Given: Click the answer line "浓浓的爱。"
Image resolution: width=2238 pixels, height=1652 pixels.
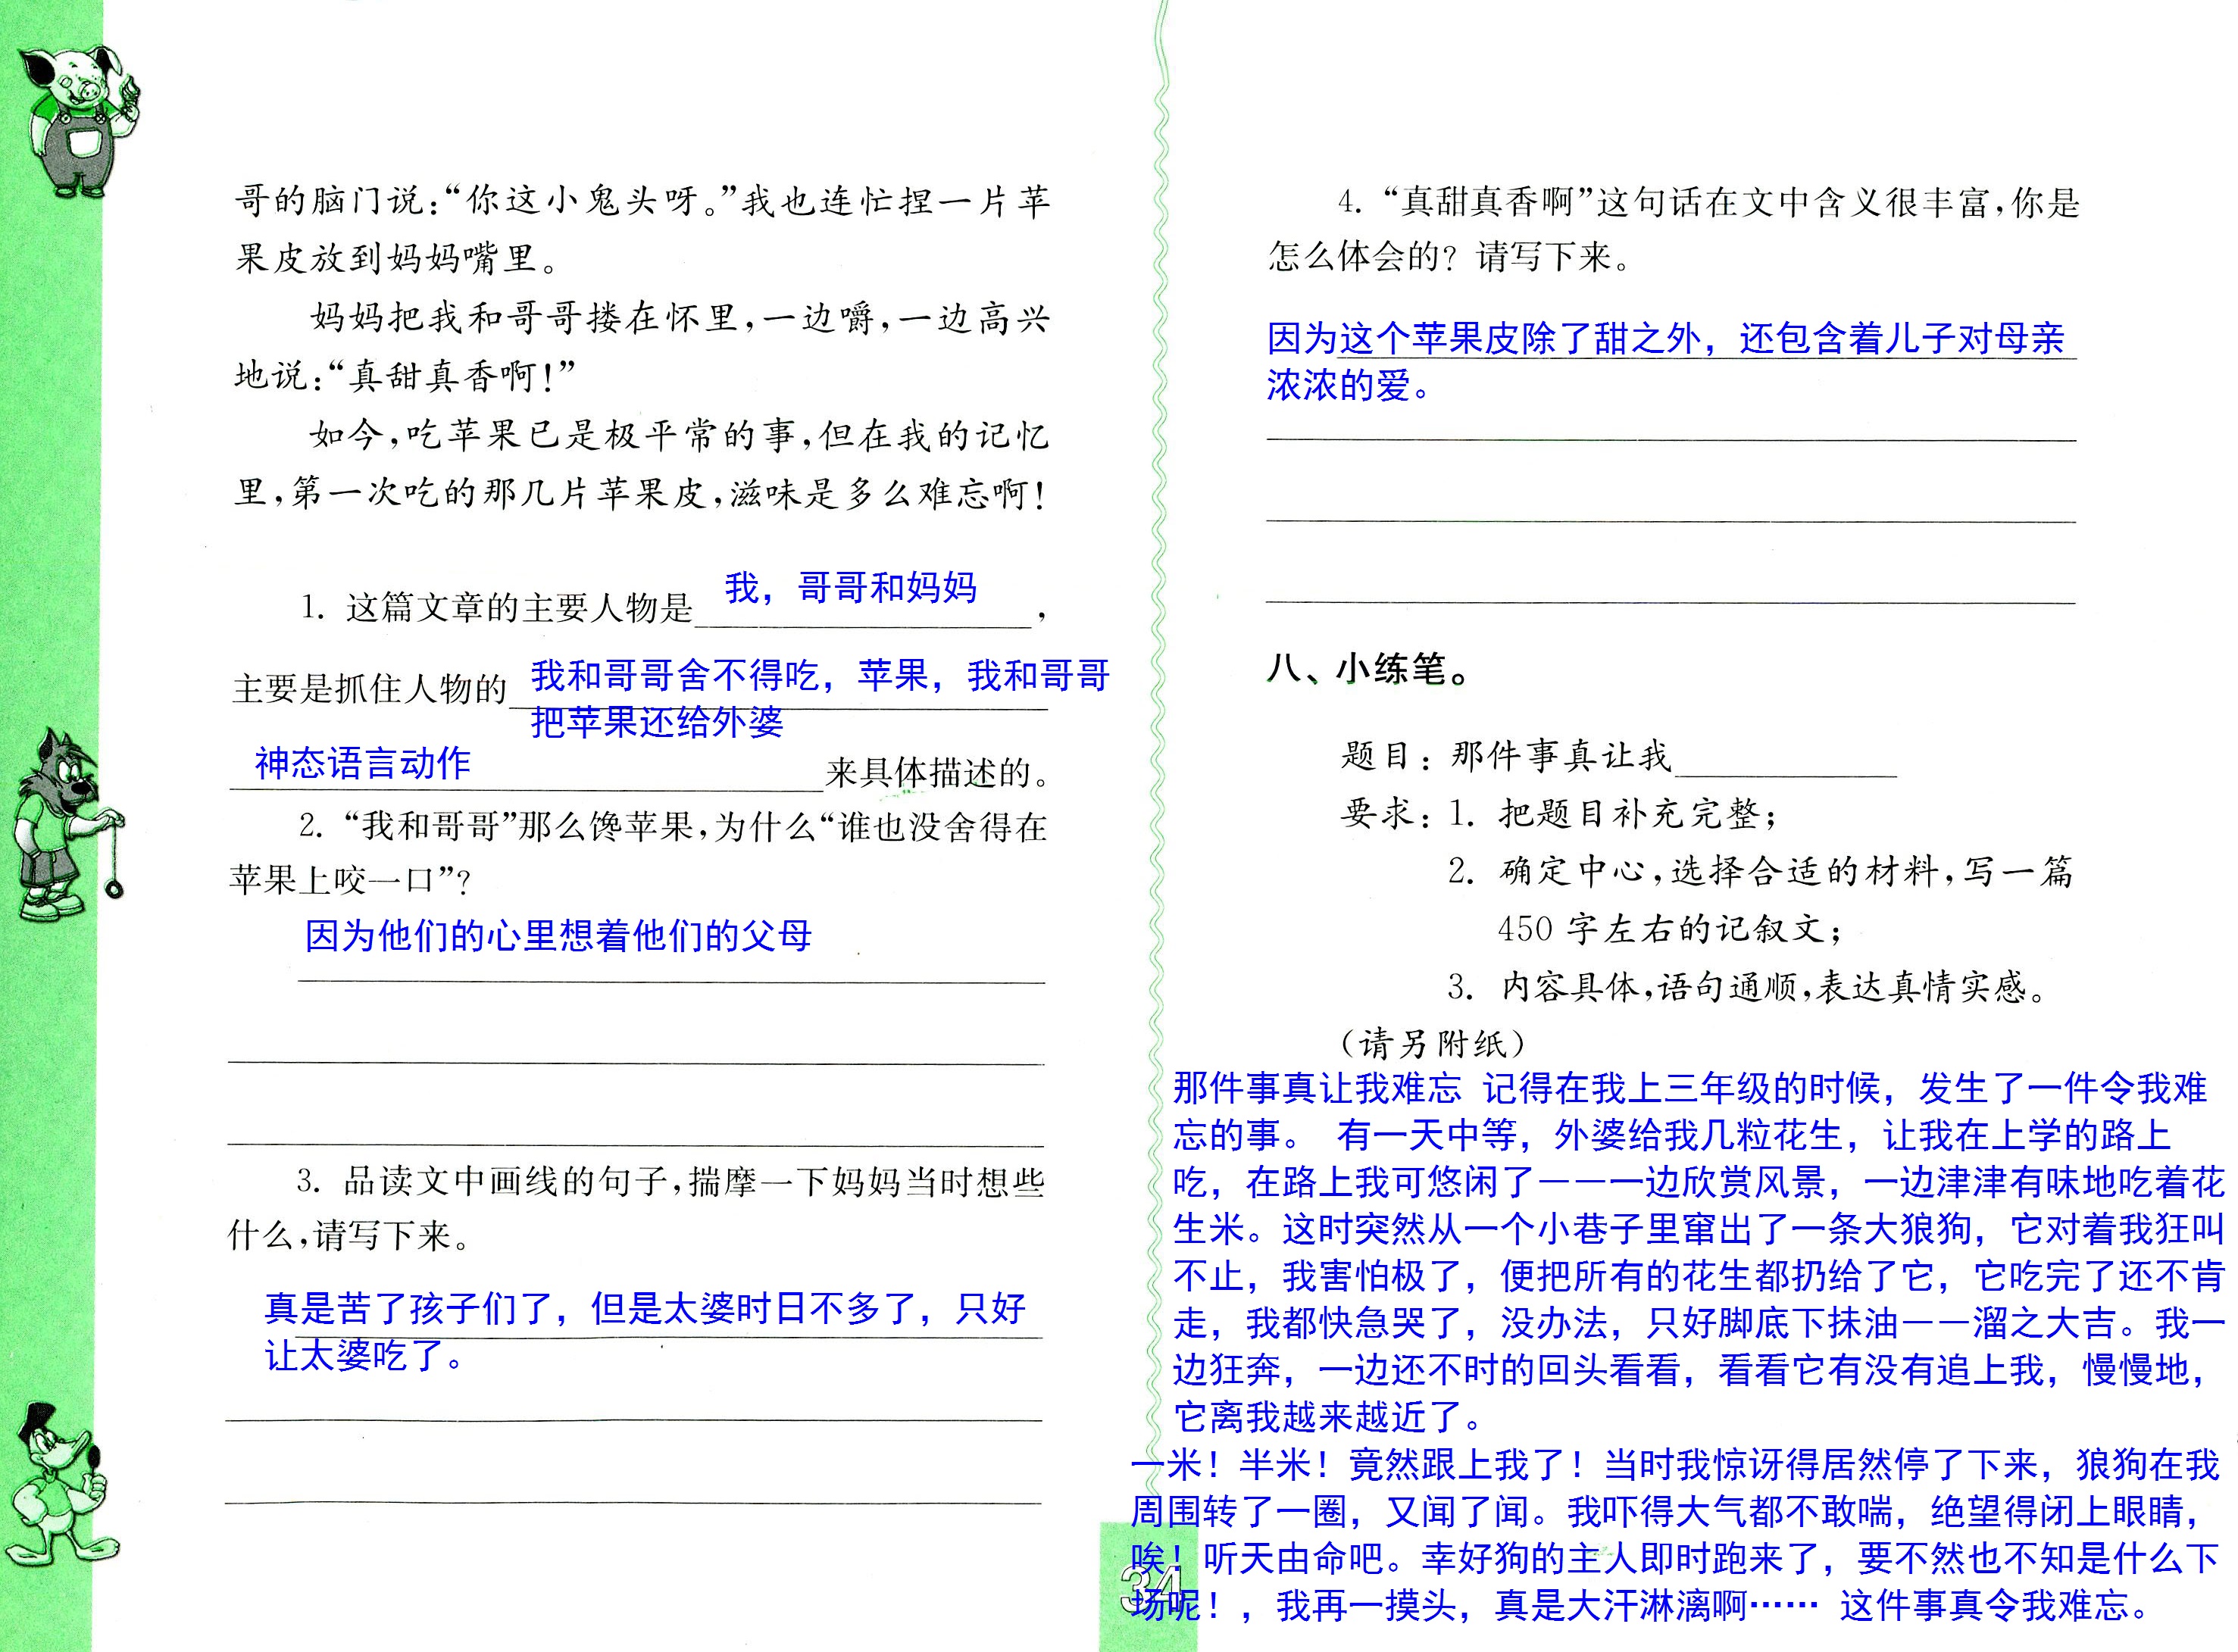Looking at the screenshot, I should coord(1348,385).
